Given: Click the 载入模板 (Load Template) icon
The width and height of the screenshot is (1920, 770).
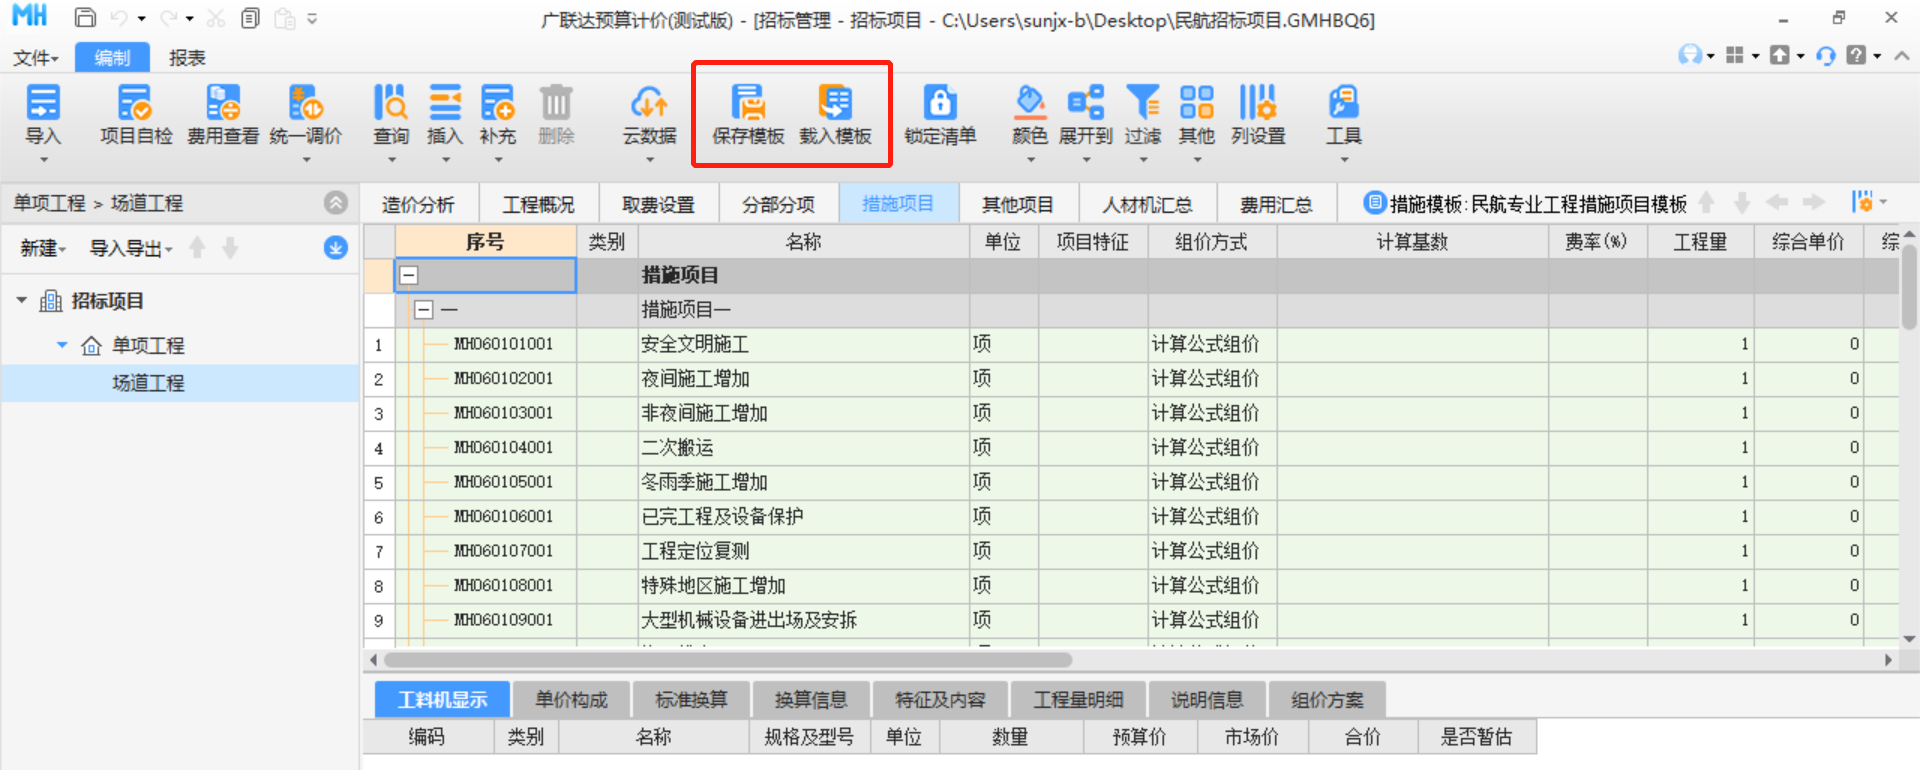Looking at the screenshot, I should tap(835, 104).
